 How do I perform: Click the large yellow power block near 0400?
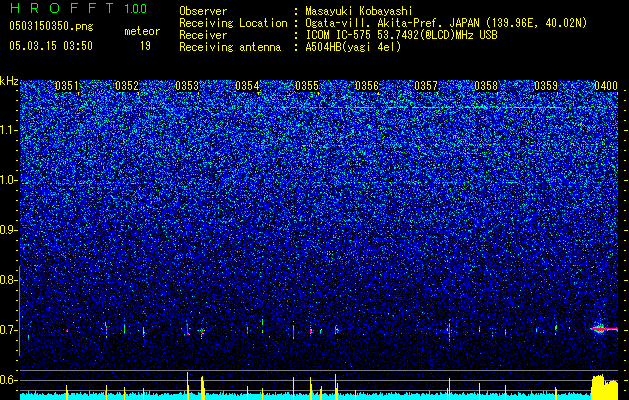tap(605, 387)
